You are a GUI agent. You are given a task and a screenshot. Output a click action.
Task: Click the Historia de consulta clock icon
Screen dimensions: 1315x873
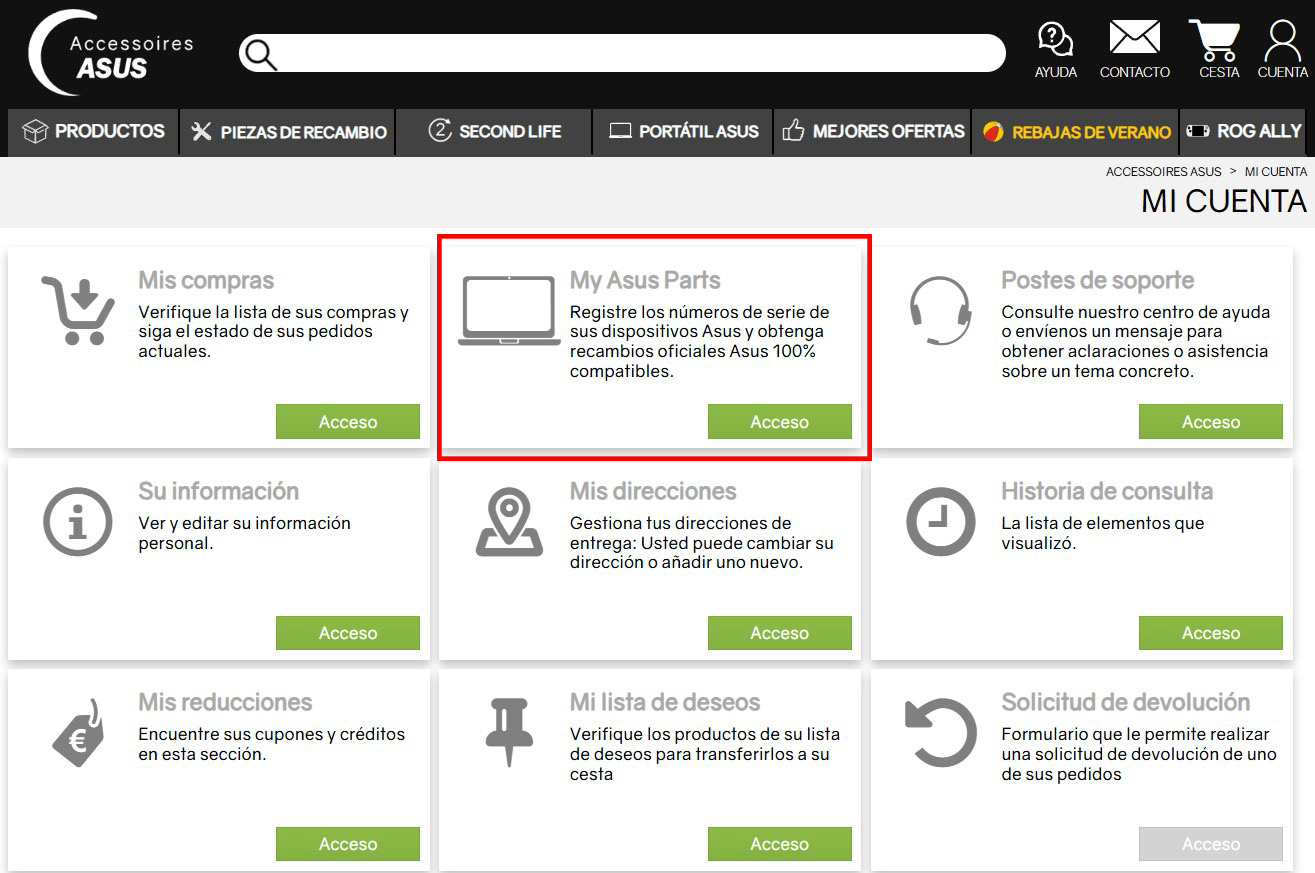pyautogui.click(x=940, y=522)
